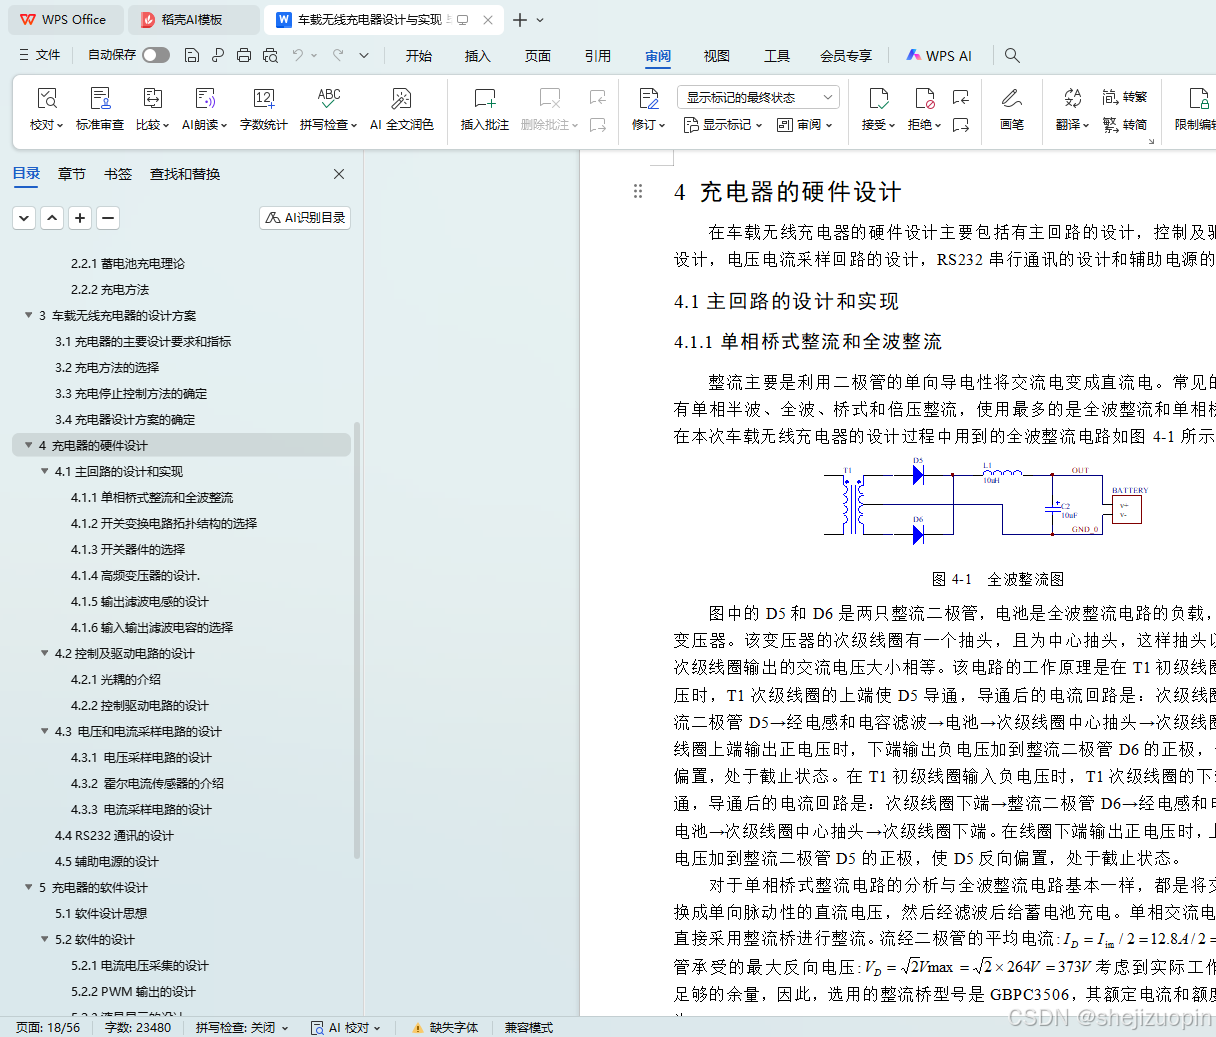Click the AI识别目录 button

point(304,217)
